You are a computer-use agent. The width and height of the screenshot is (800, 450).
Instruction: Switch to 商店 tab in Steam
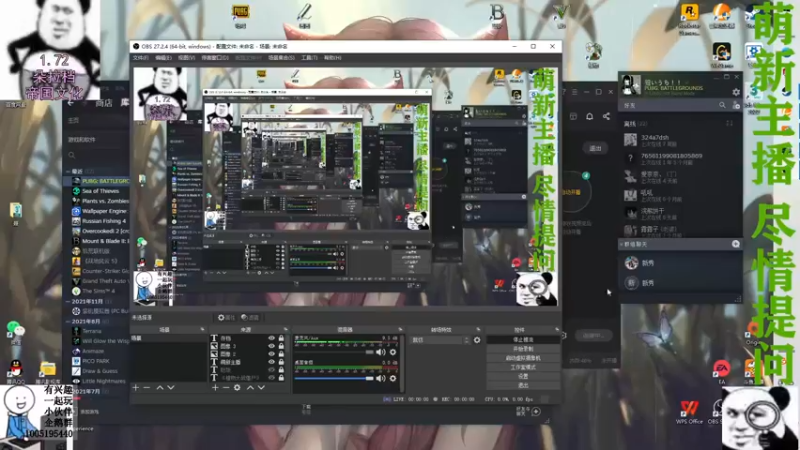[x=104, y=103]
